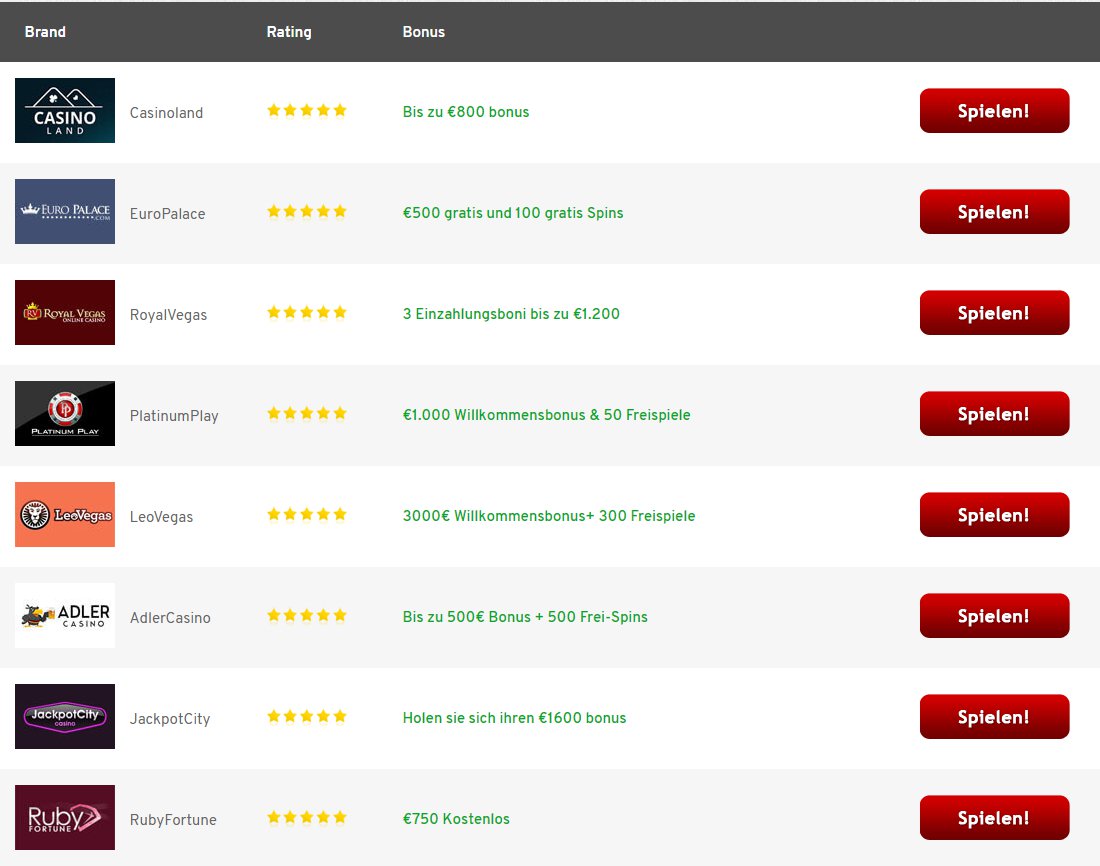The height and width of the screenshot is (866, 1100).
Task: Open the Platinum Play logo thumbnail
Action: (65, 413)
